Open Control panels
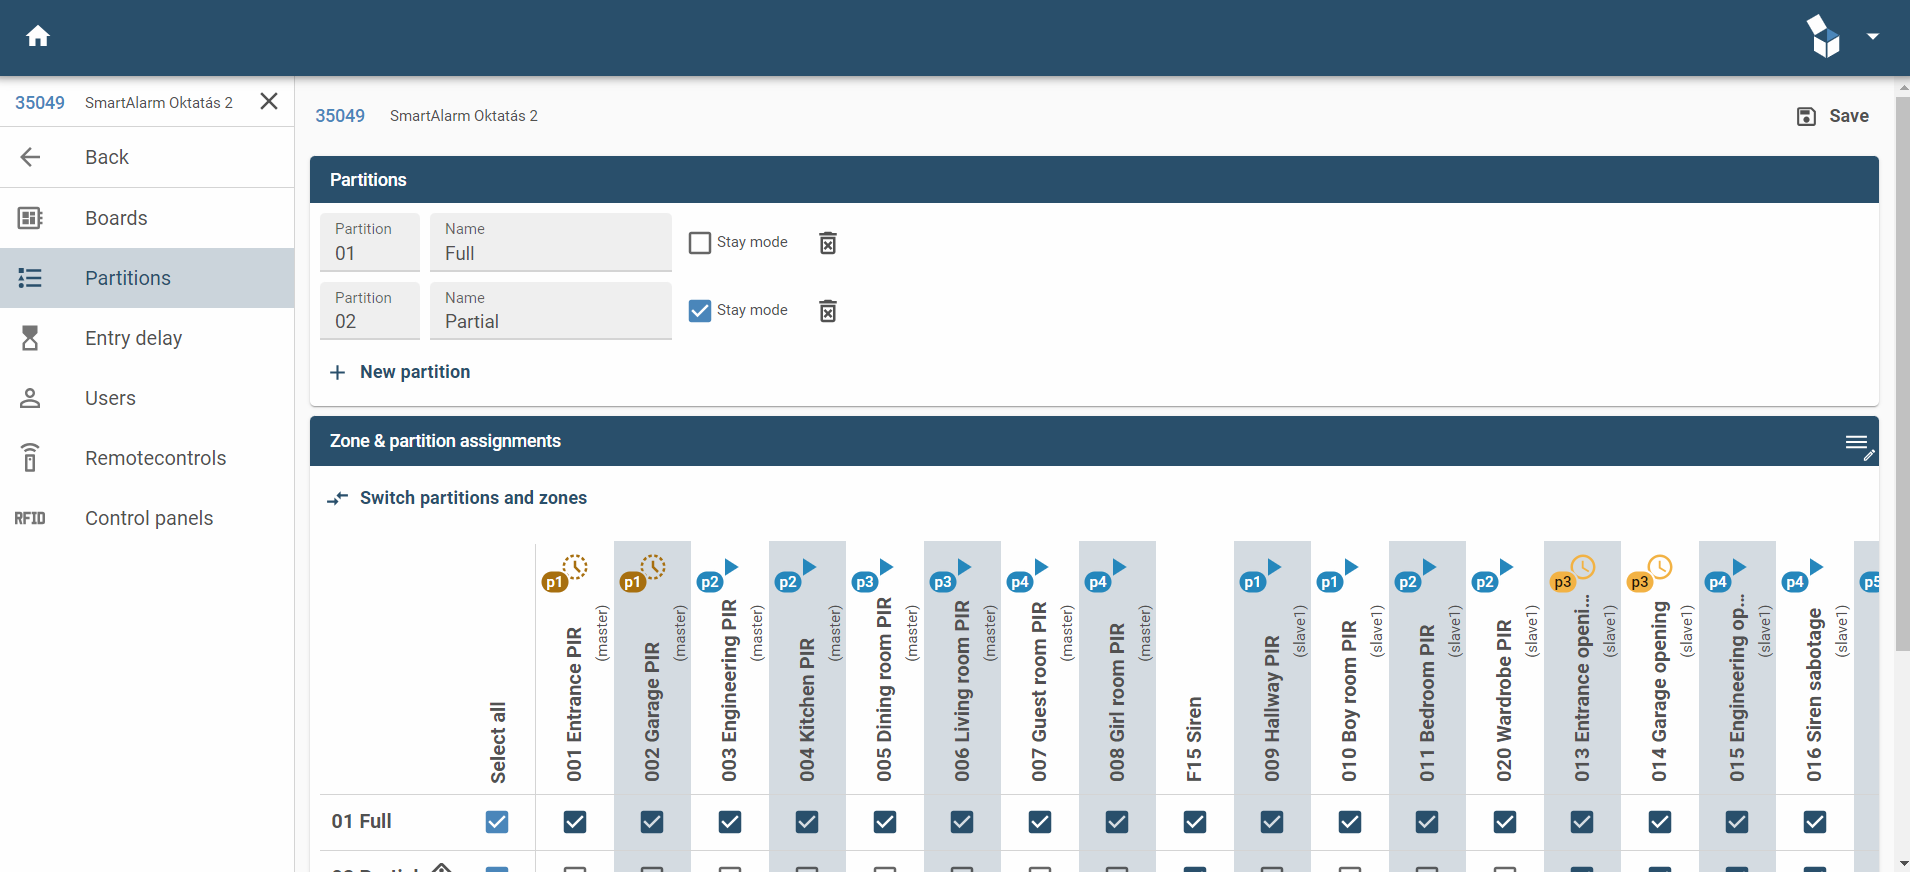This screenshot has width=1910, height=872. pos(147,518)
